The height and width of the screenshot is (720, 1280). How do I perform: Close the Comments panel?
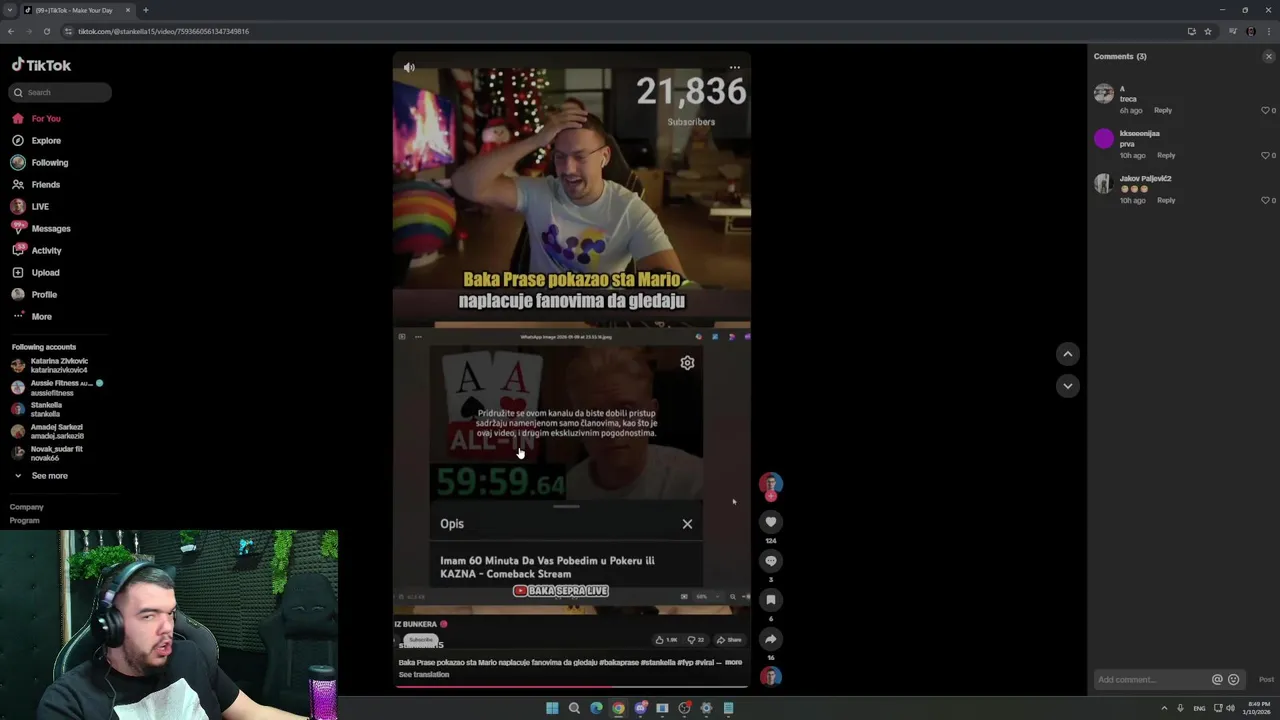[x=1269, y=56]
